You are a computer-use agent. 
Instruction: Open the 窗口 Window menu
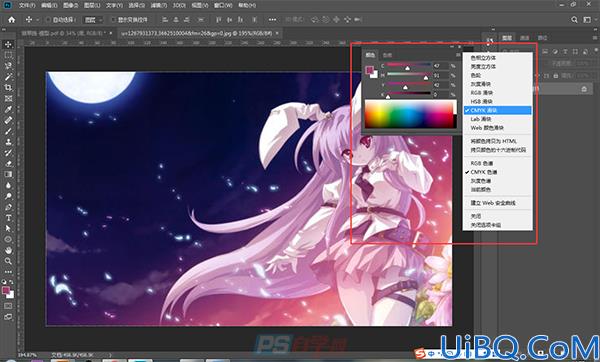223,5
